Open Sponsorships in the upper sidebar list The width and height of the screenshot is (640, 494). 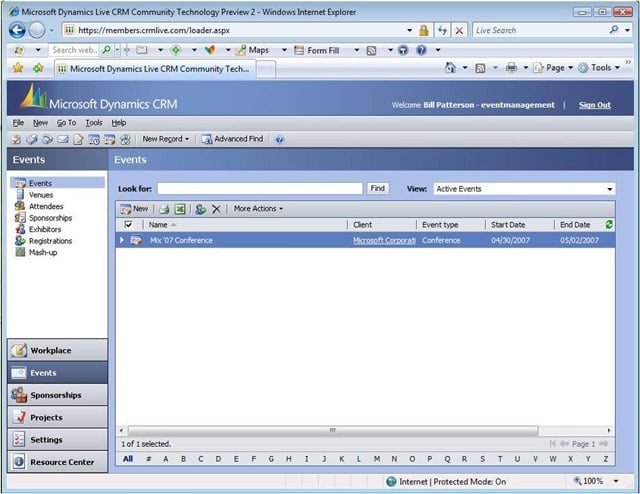click(50, 218)
